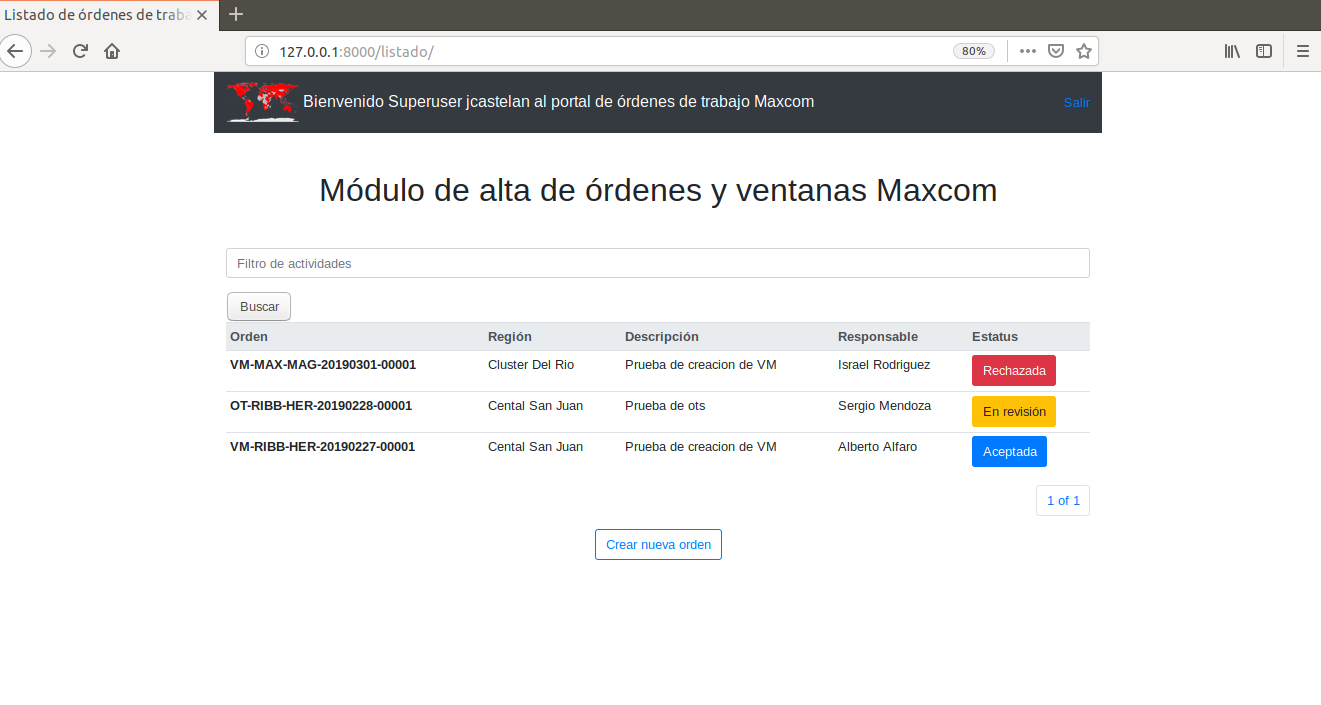Click the browser back arrow button
The width and height of the screenshot is (1321, 705).
[15, 51]
